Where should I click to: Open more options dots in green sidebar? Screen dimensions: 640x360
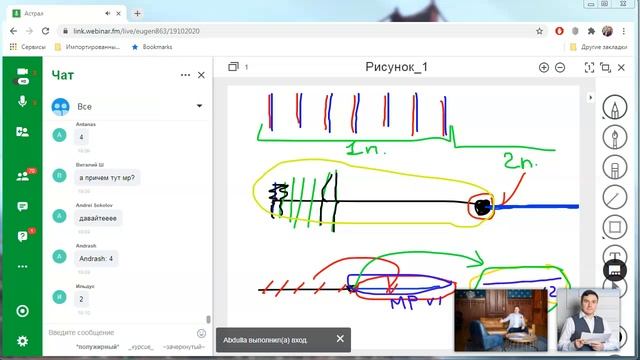(x=22, y=267)
